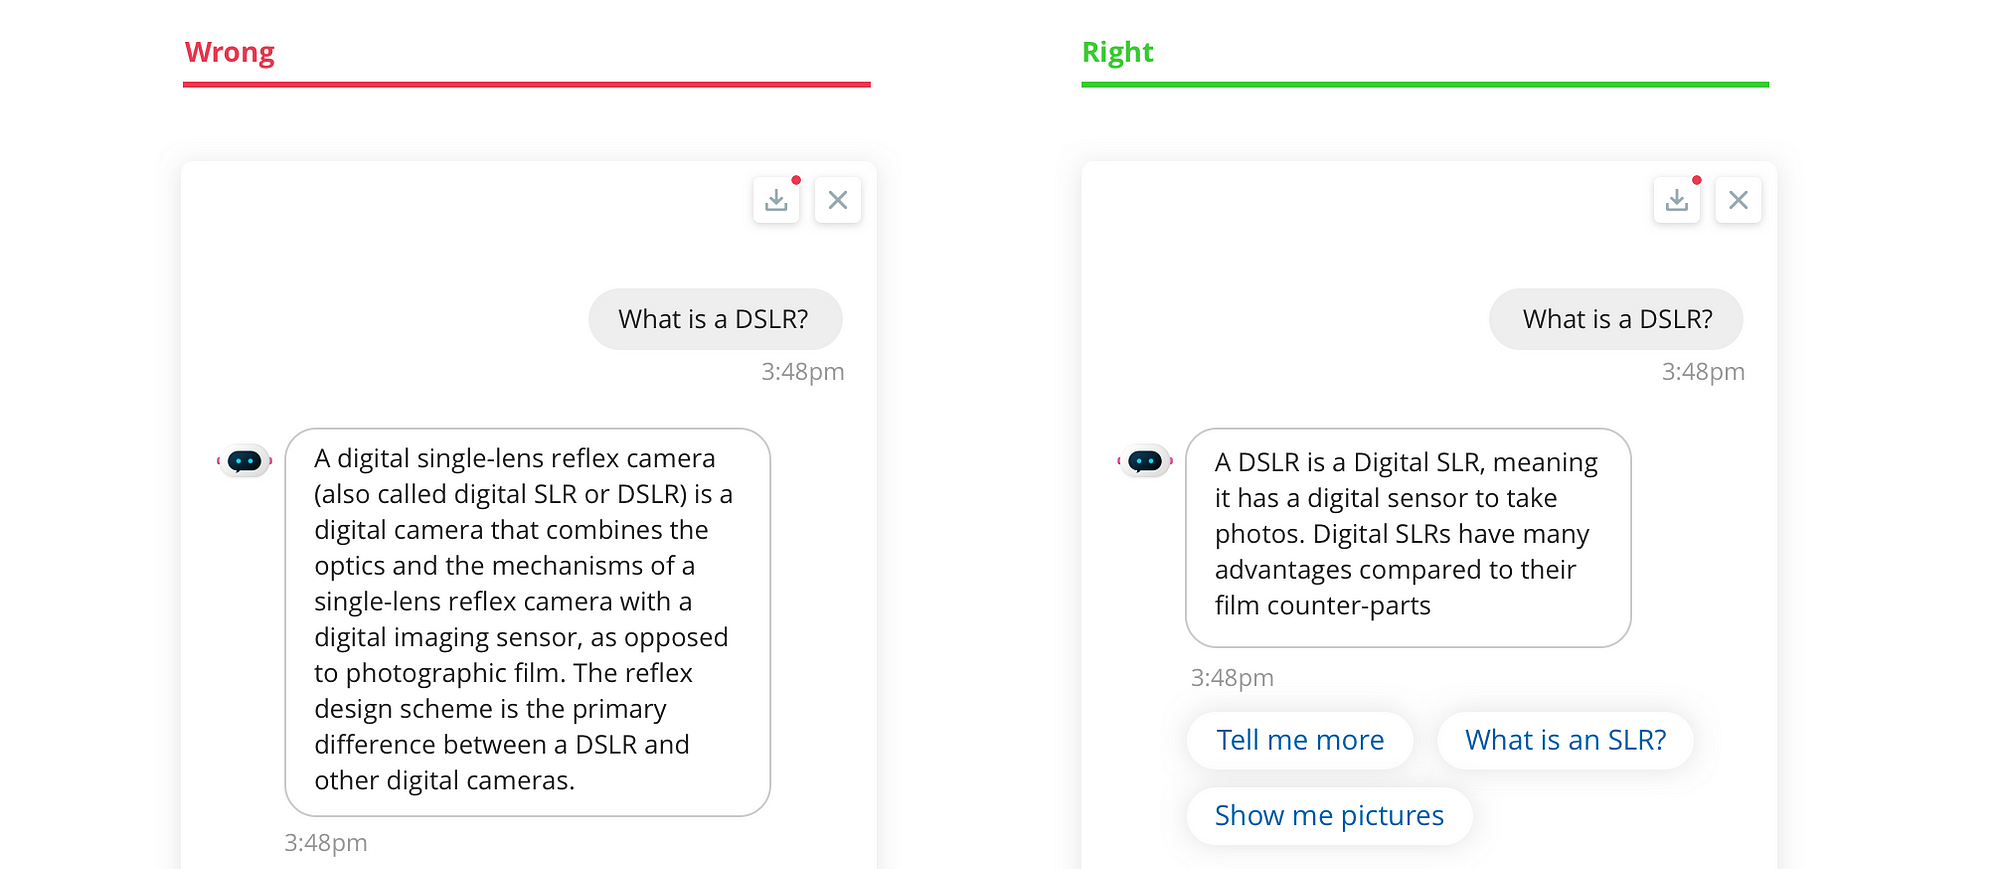Close the Wrong example chat window
The height and width of the screenshot is (869, 2000).
[x=838, y=200]
